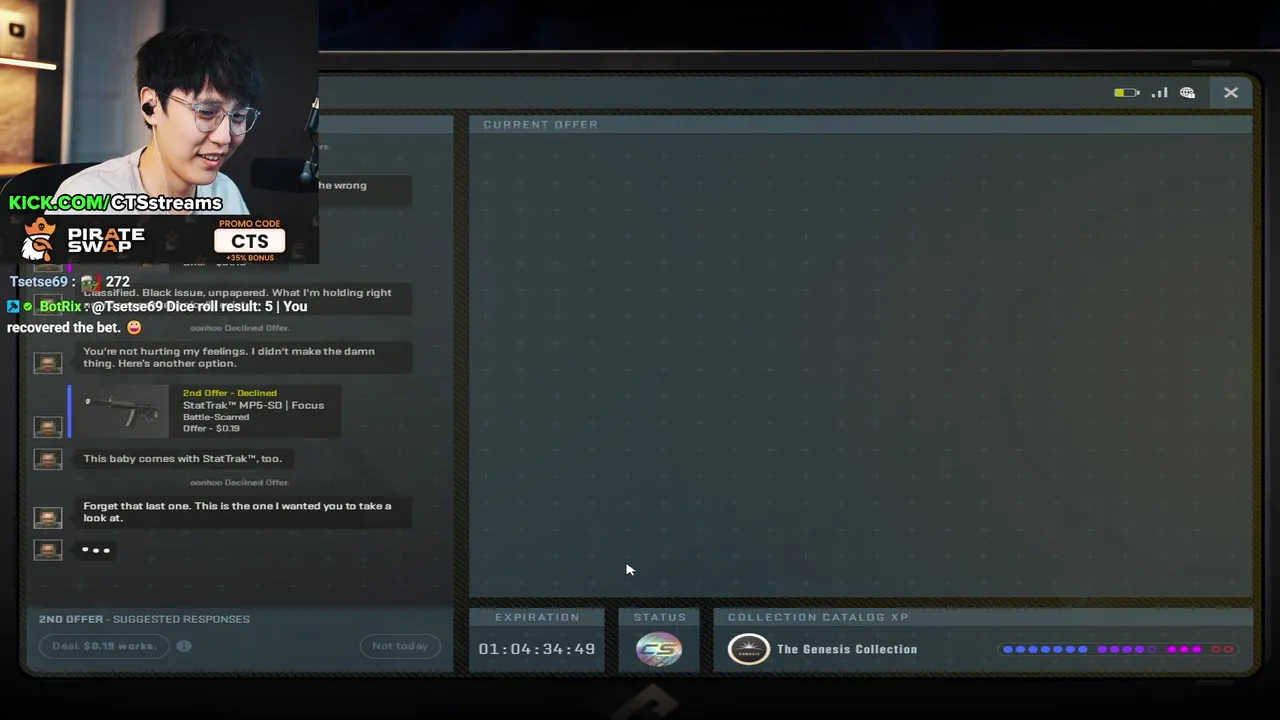Click 'The Genesis Collection' label

pos(847,649)
